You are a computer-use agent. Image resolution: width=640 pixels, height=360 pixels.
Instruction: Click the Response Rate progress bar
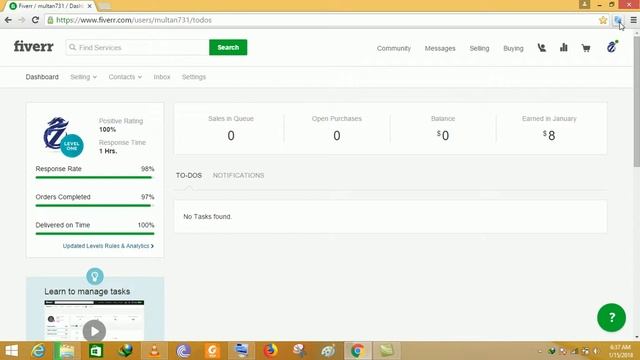pyautogui.click(x=95, y=178)
